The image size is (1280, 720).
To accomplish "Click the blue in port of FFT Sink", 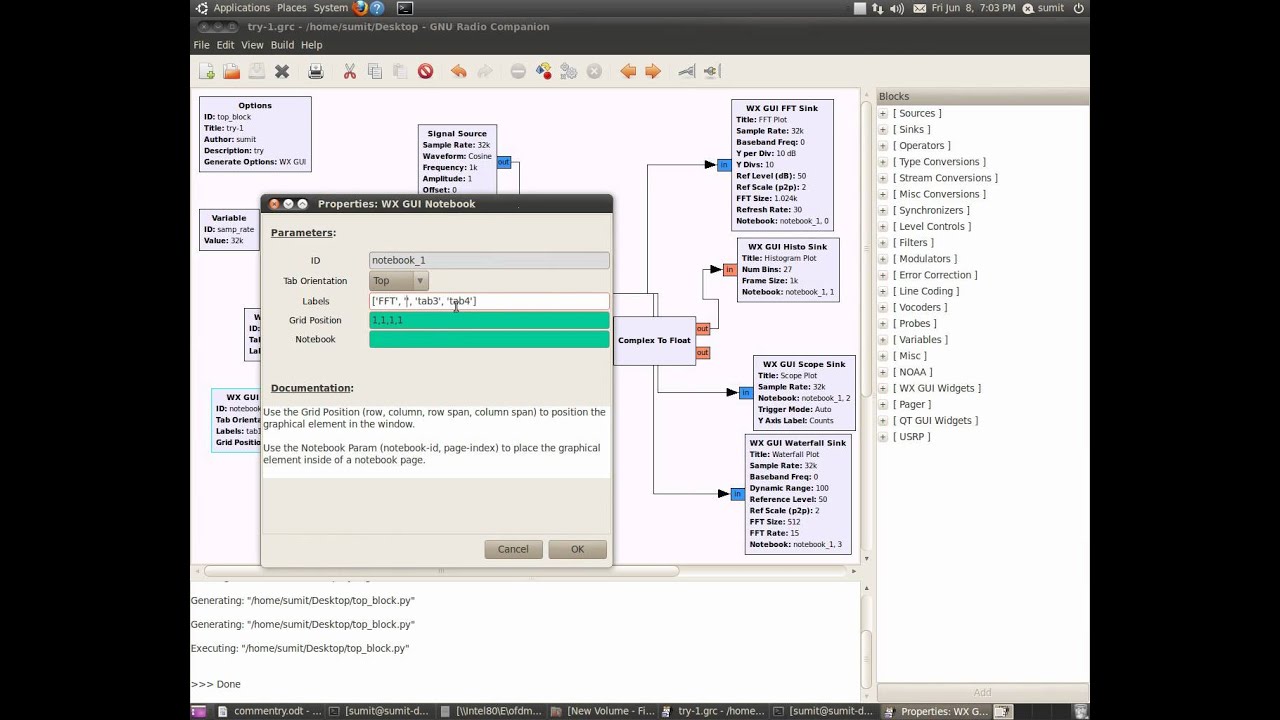I will coord(724,165).
